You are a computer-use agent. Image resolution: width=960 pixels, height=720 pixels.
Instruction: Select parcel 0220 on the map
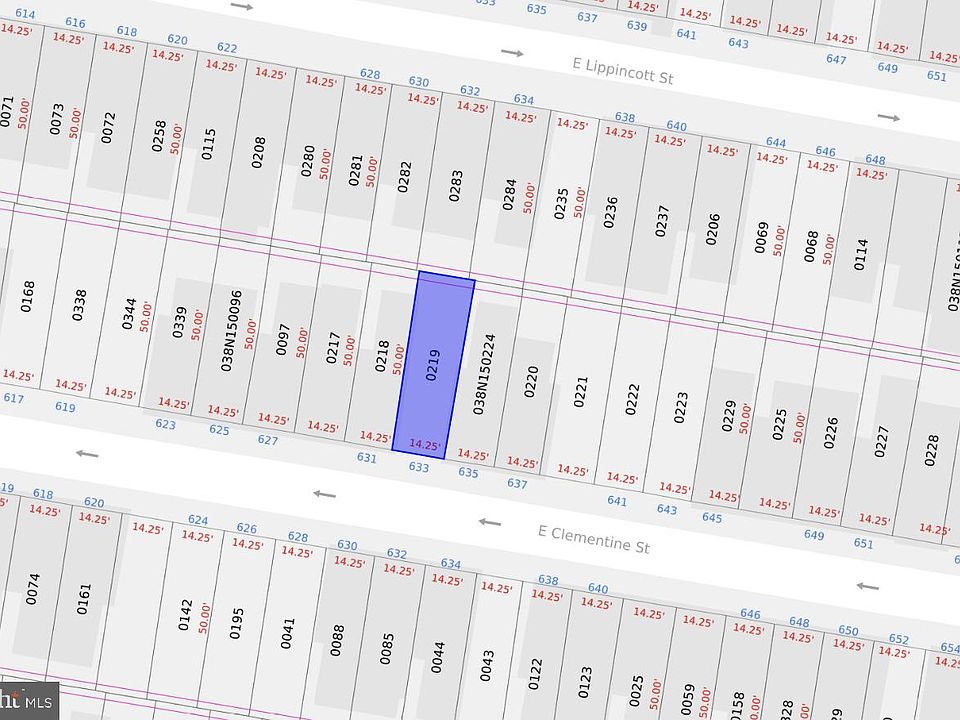531,381
